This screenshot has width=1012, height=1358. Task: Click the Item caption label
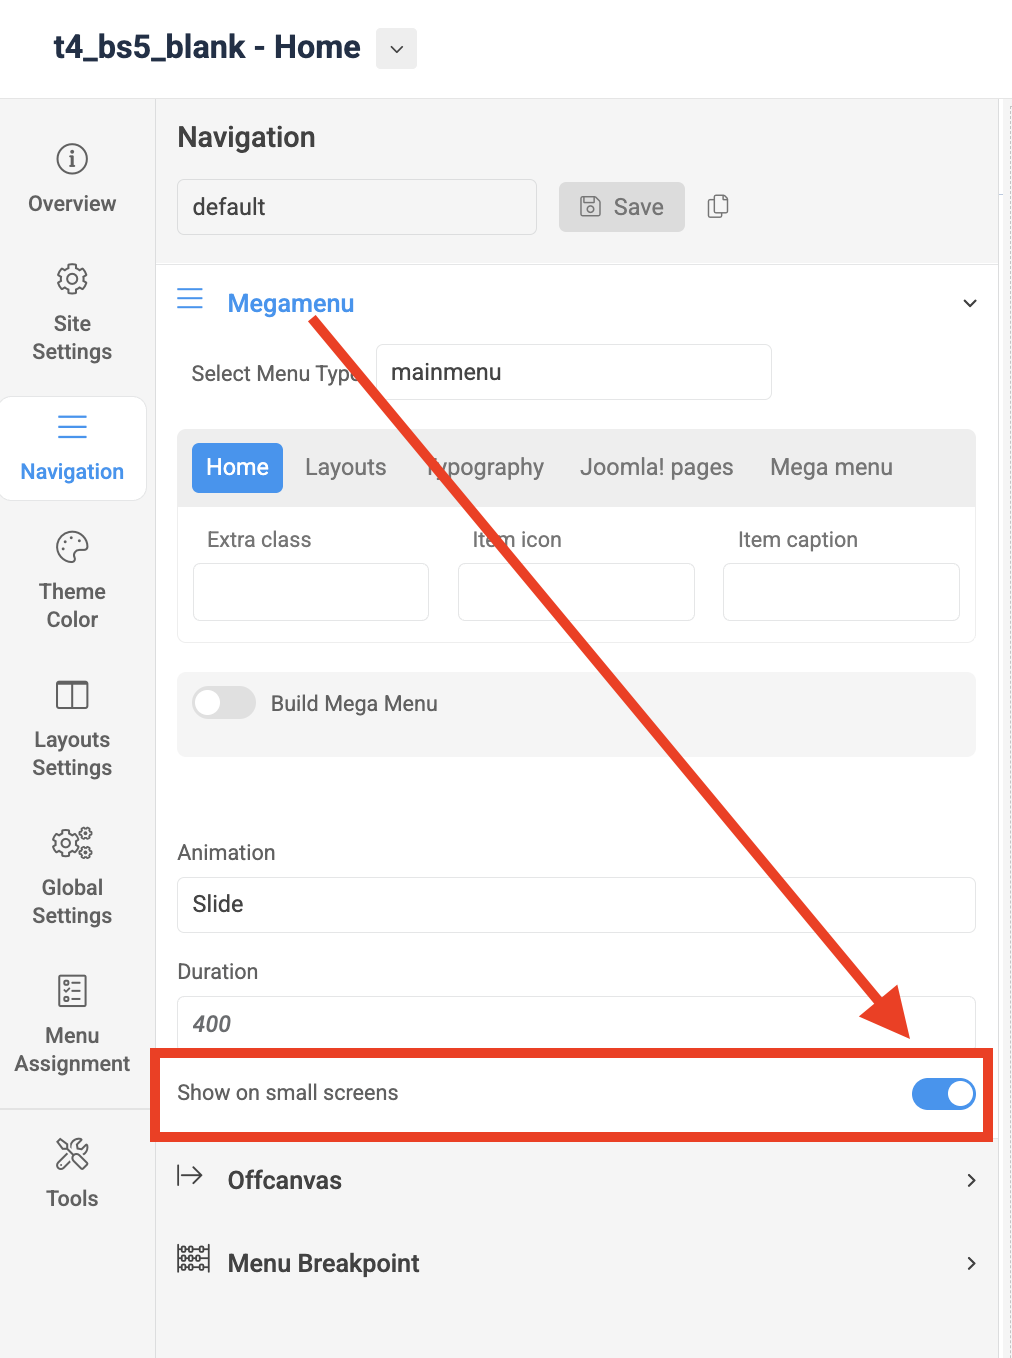tap(798, 539)
